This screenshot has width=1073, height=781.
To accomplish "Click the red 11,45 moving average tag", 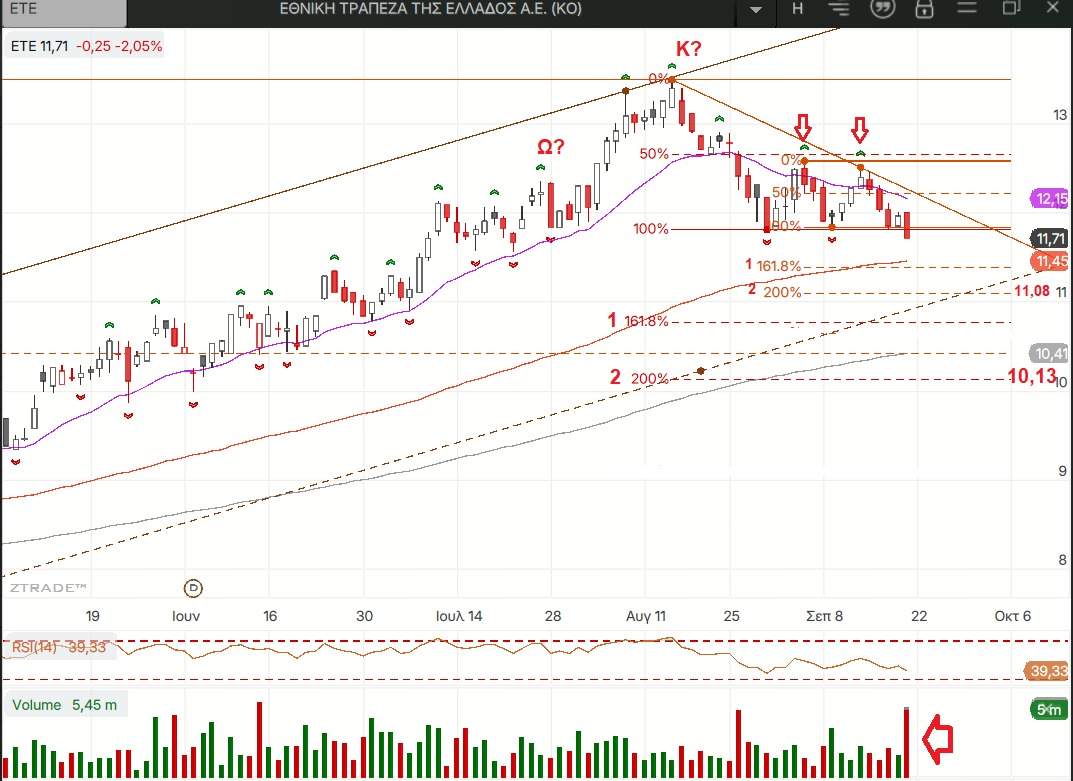I will (x=1050, y=261).
